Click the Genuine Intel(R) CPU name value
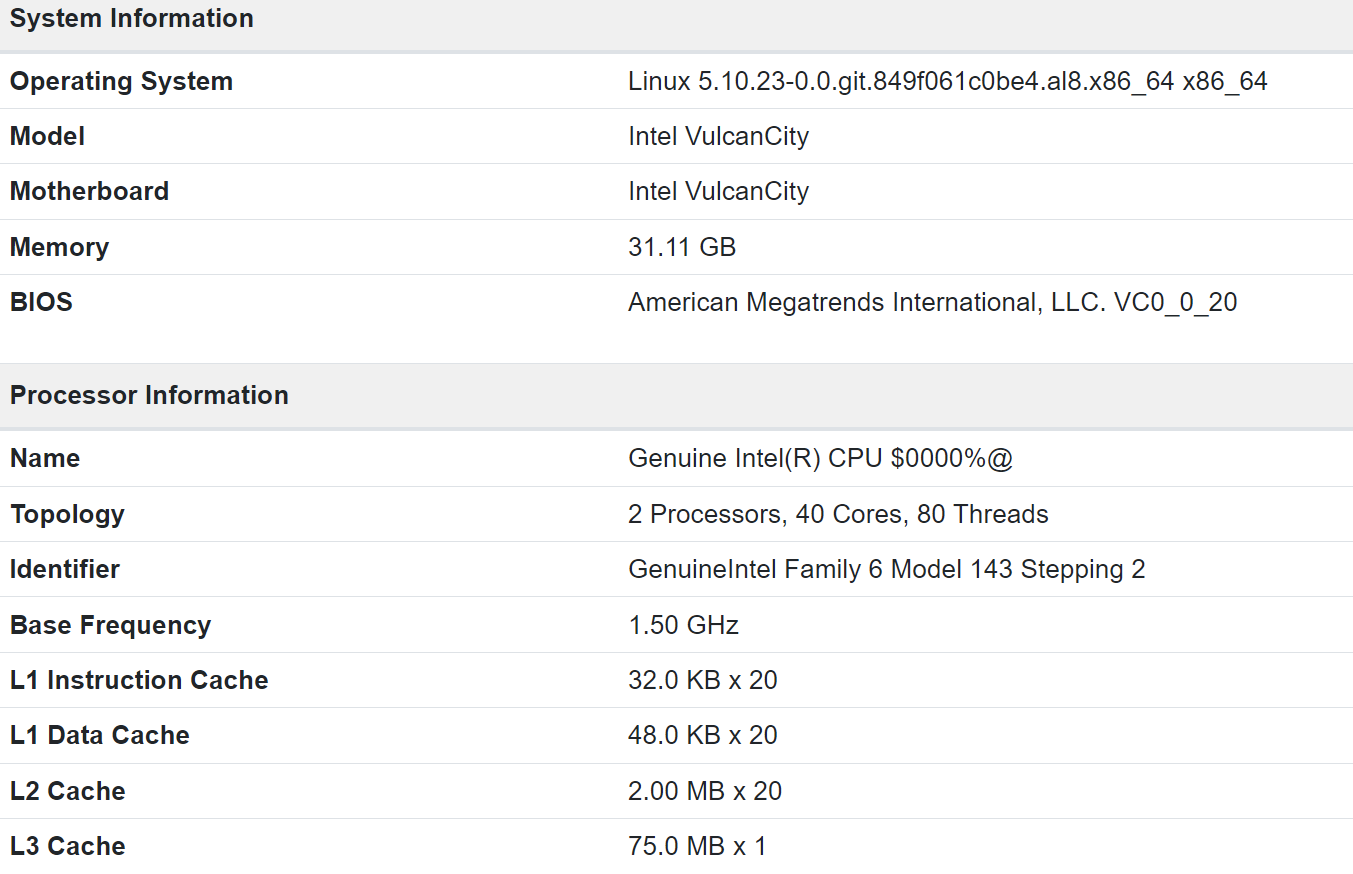Viewport: 1353px width, 874px height. 820,458
